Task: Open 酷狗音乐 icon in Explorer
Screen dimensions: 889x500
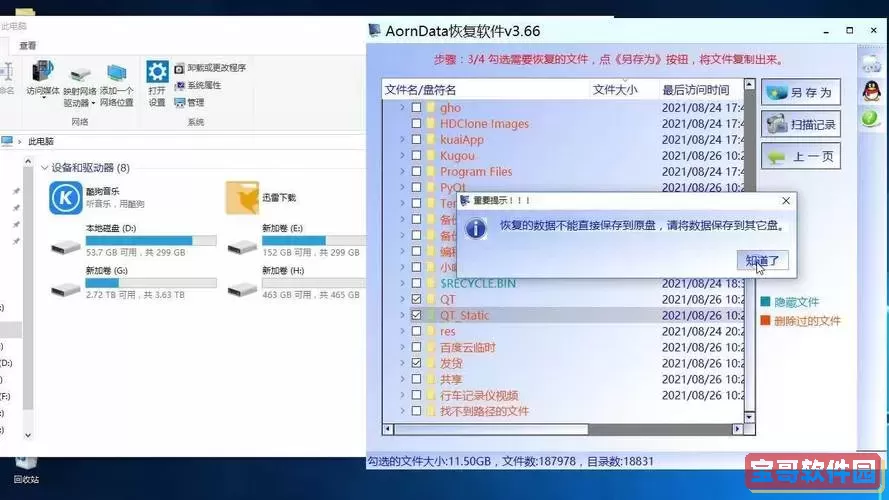Action: (x=65, y=198)
